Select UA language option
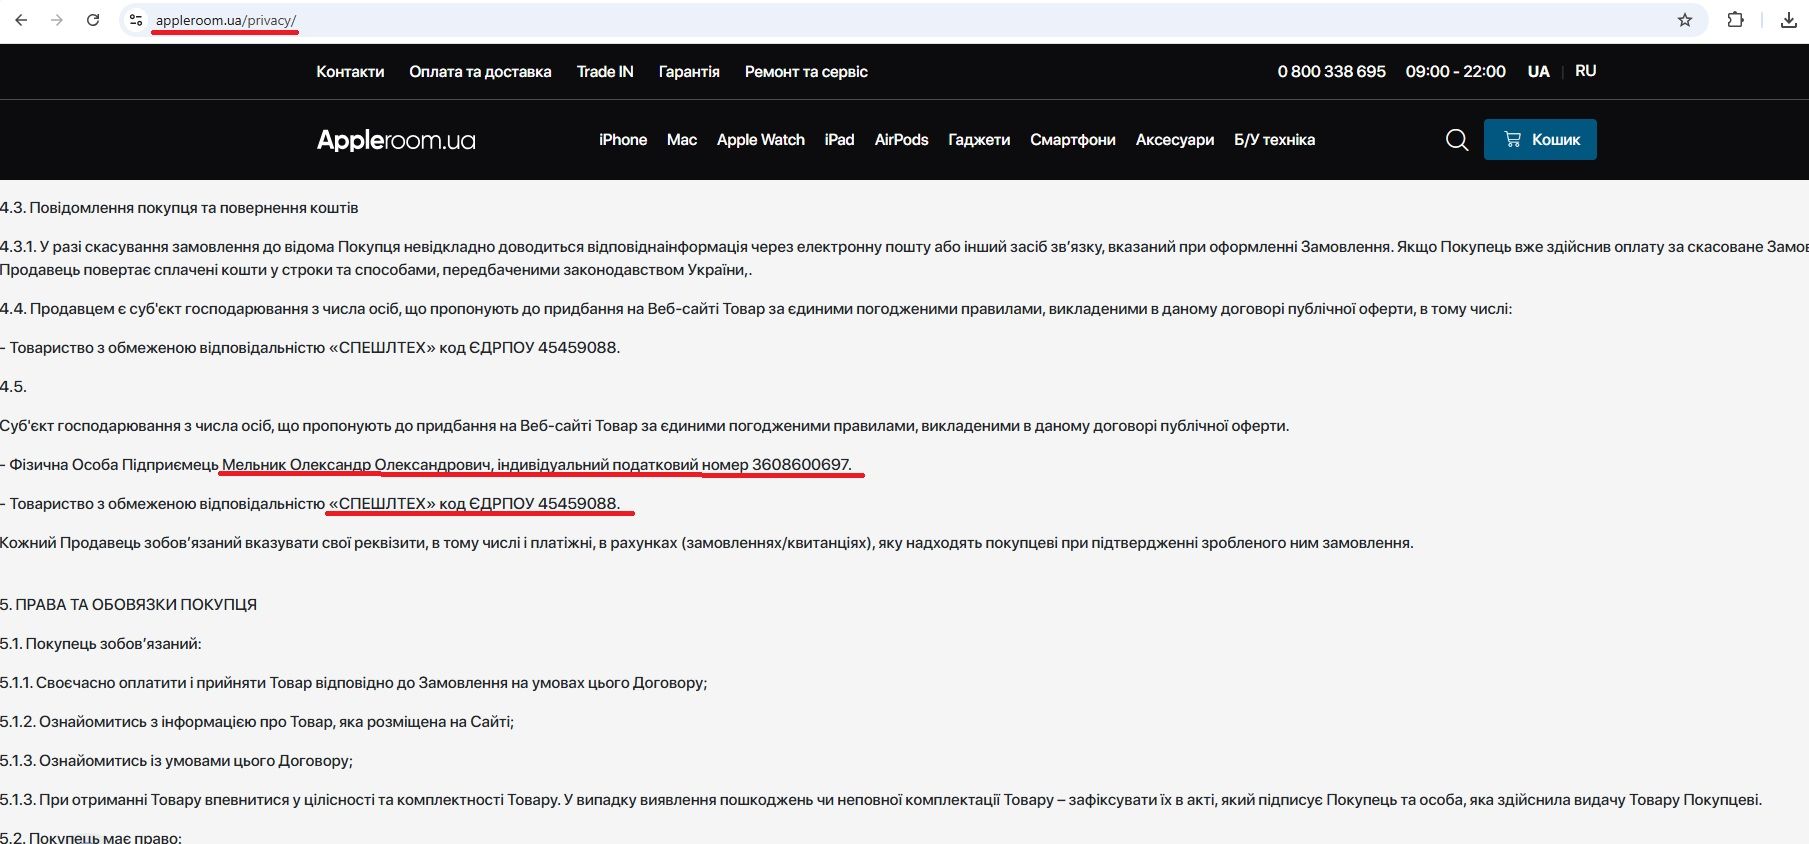Image resolution: width=1809 pixels, height=844 pixels. 1538,71
